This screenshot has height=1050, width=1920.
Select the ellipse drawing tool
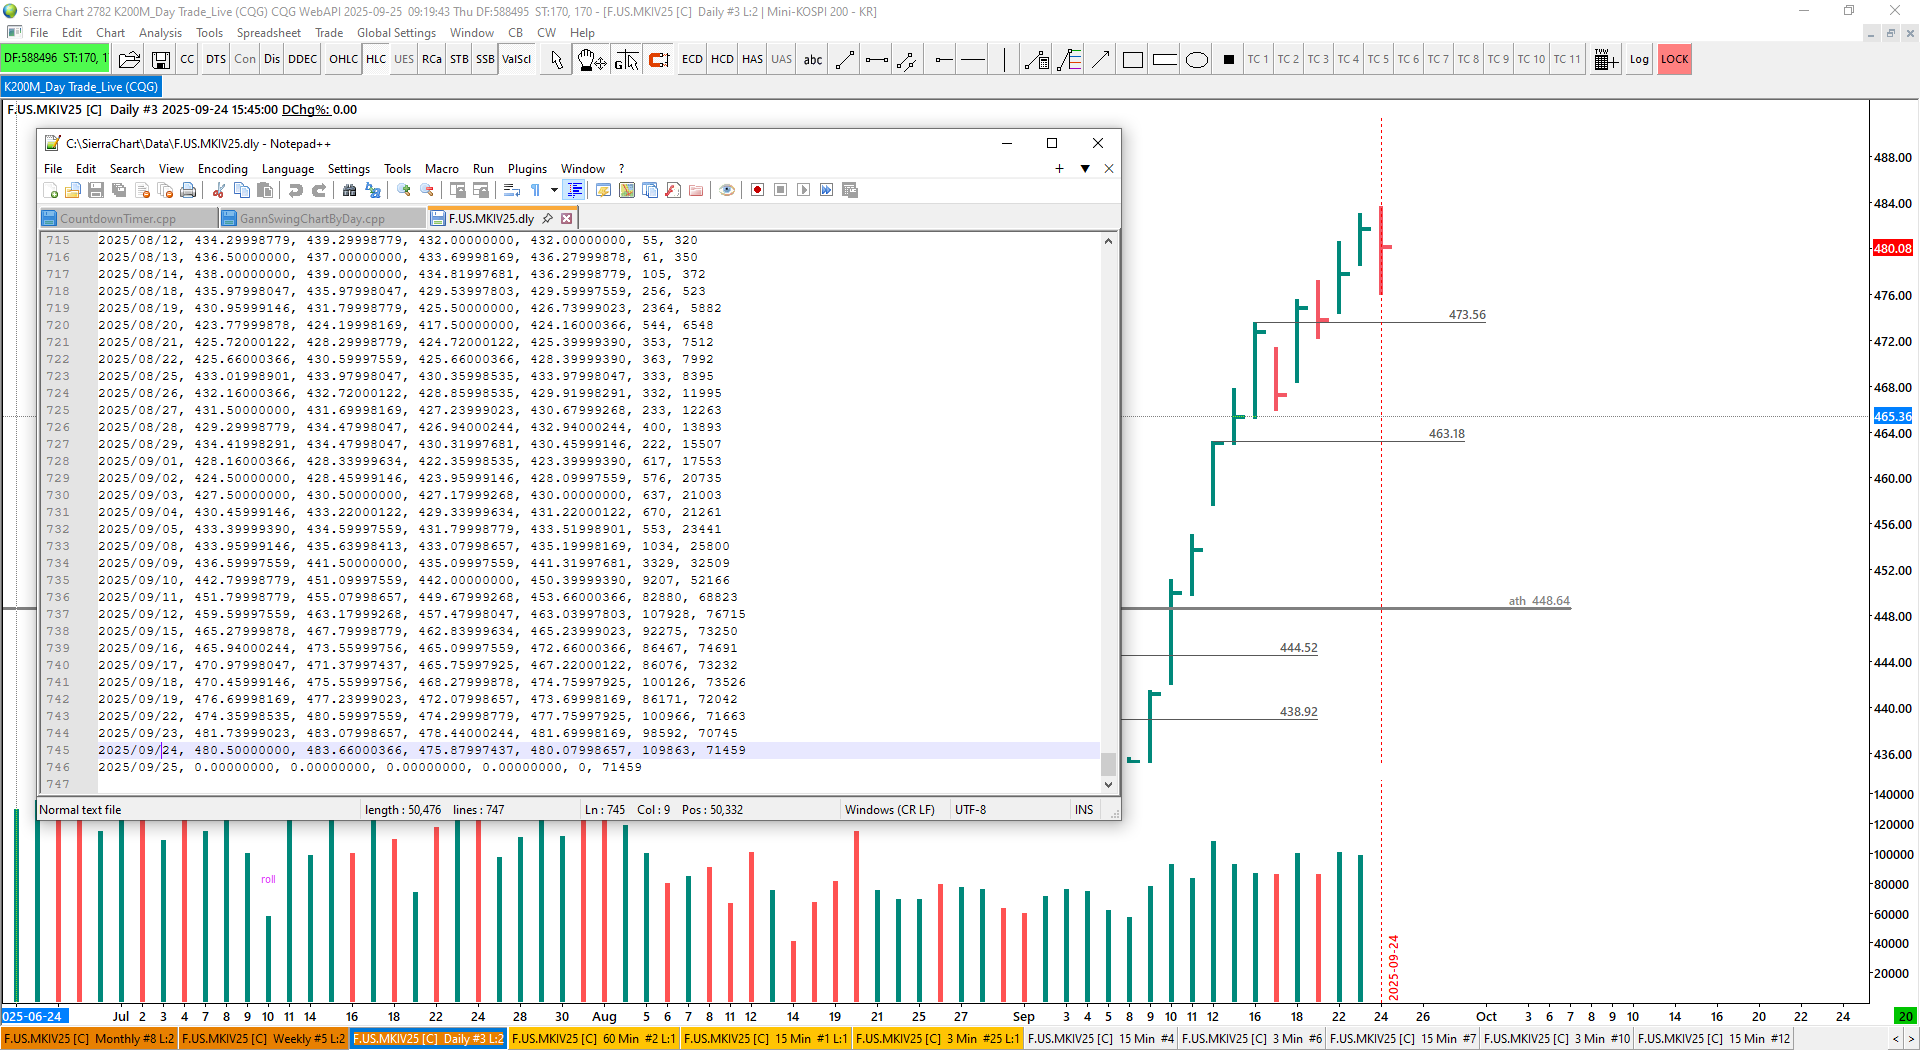pos(1196,60)
